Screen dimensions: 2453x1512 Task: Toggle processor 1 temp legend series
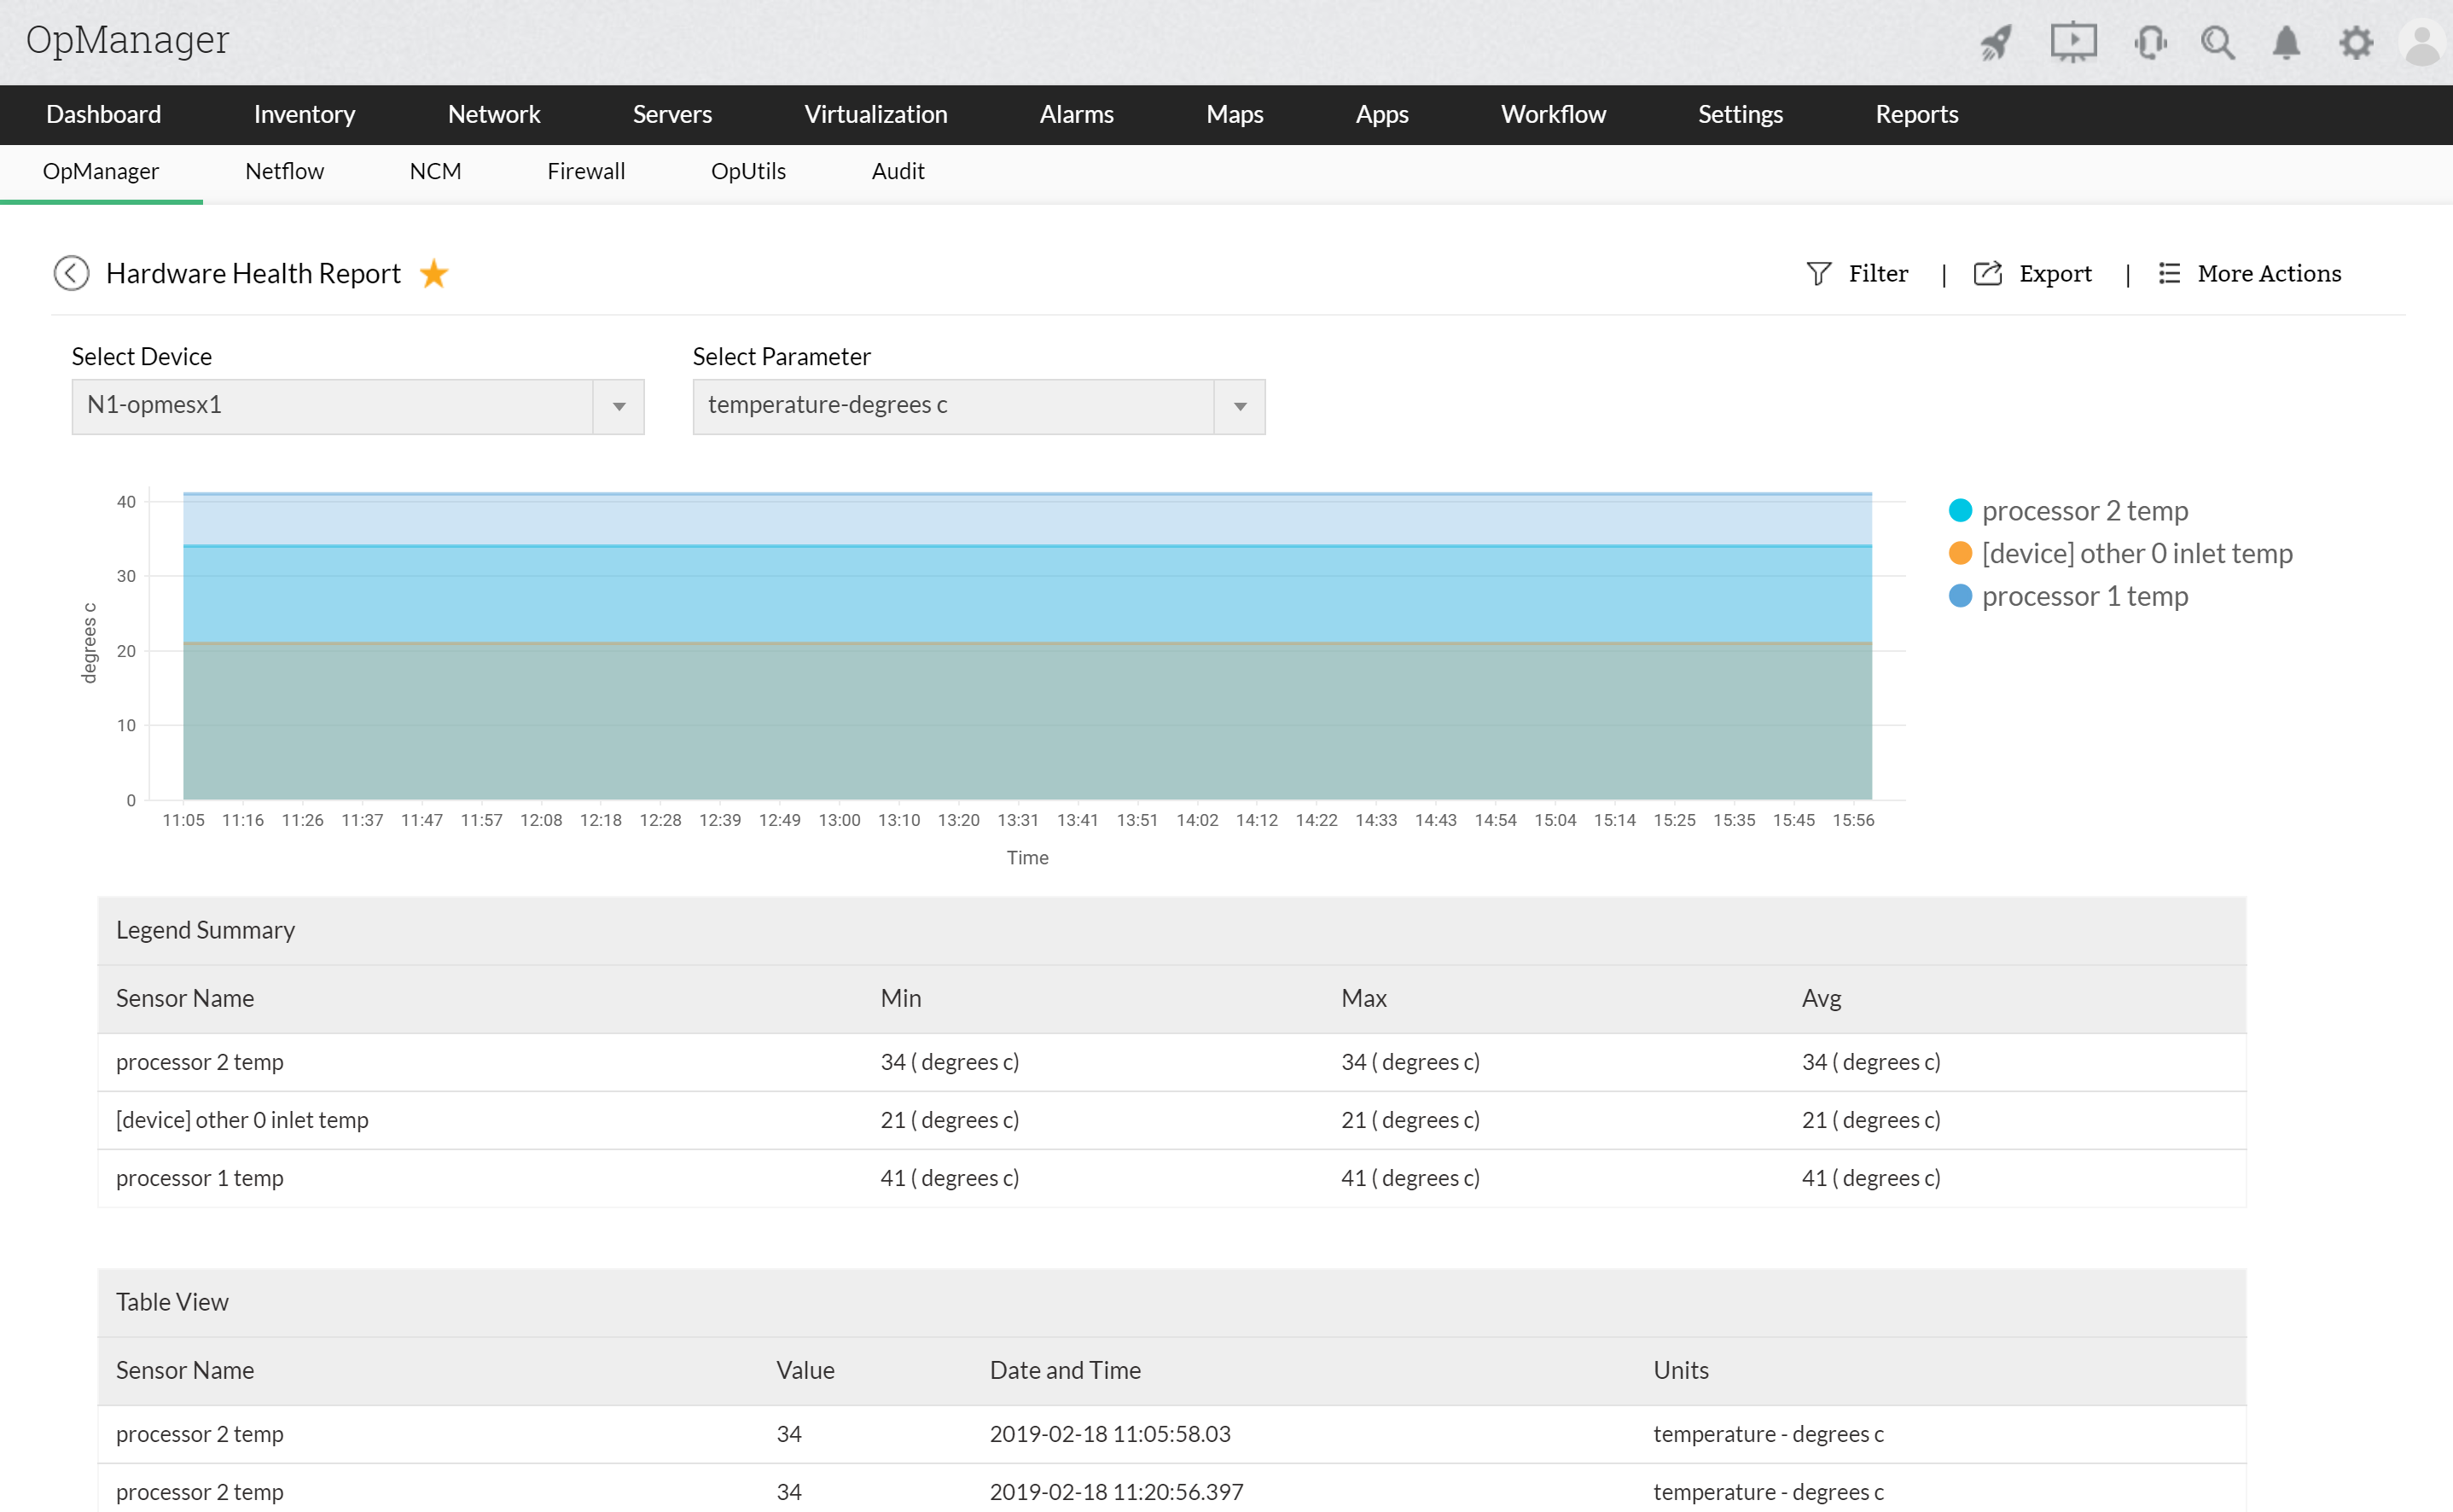point(2084,597)
